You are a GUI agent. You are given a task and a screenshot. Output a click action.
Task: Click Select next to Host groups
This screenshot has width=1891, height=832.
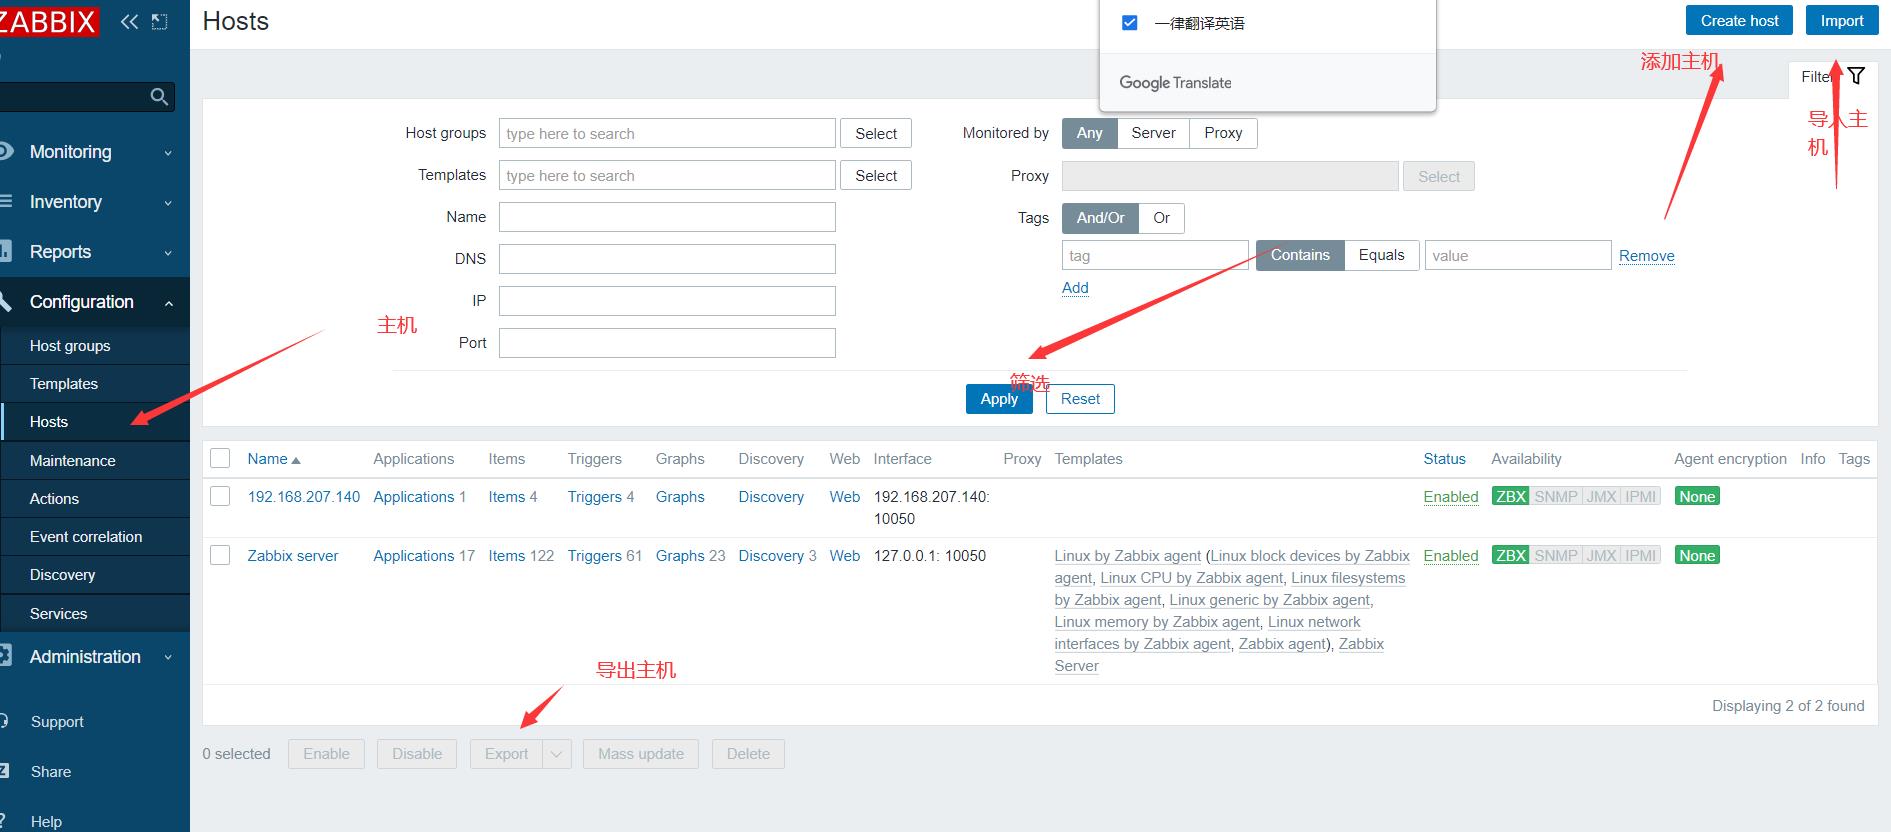point(876,134)
